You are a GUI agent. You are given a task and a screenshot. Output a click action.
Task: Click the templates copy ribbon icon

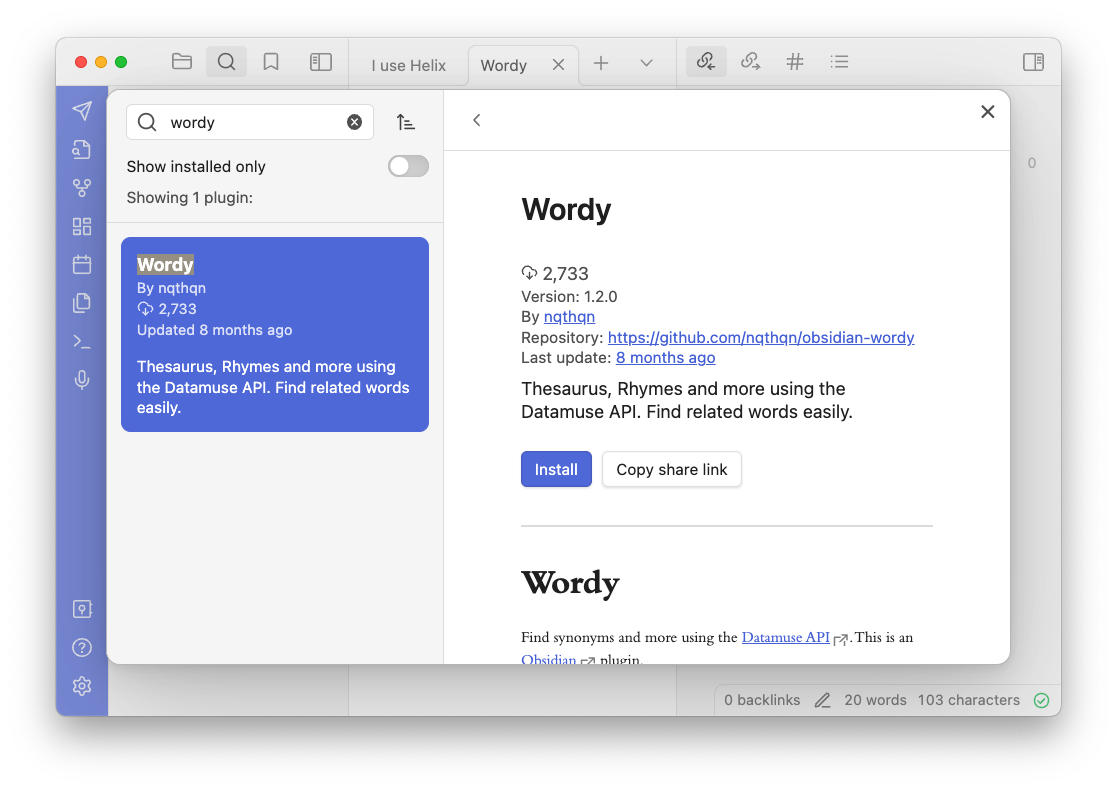pyautogui.click(x=82, y=303)
